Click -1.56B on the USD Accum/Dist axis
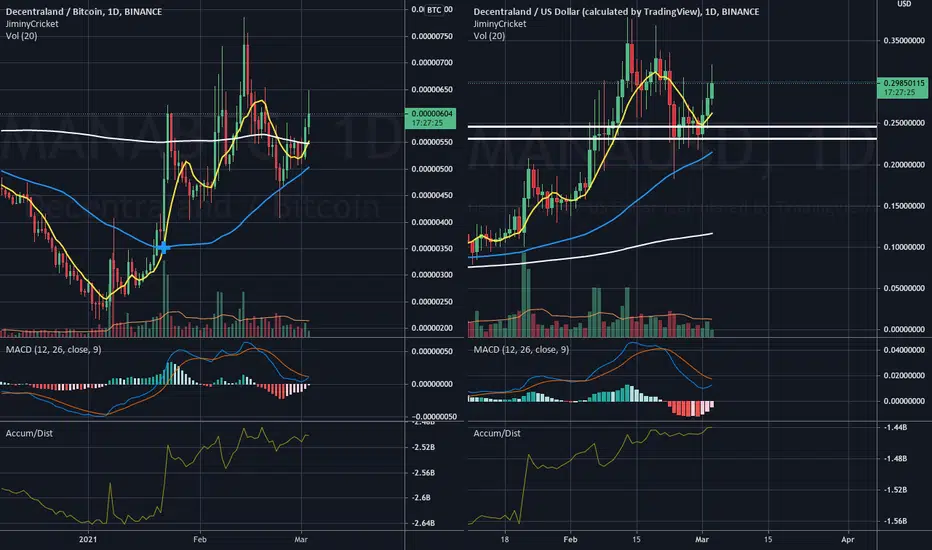This screenshot has width=932, height=550. click(895, 521)
